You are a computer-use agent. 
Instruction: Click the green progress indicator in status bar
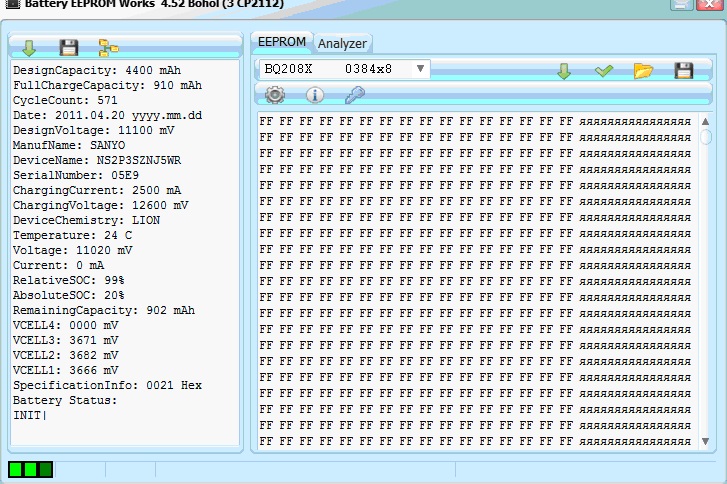pos(30,469)
